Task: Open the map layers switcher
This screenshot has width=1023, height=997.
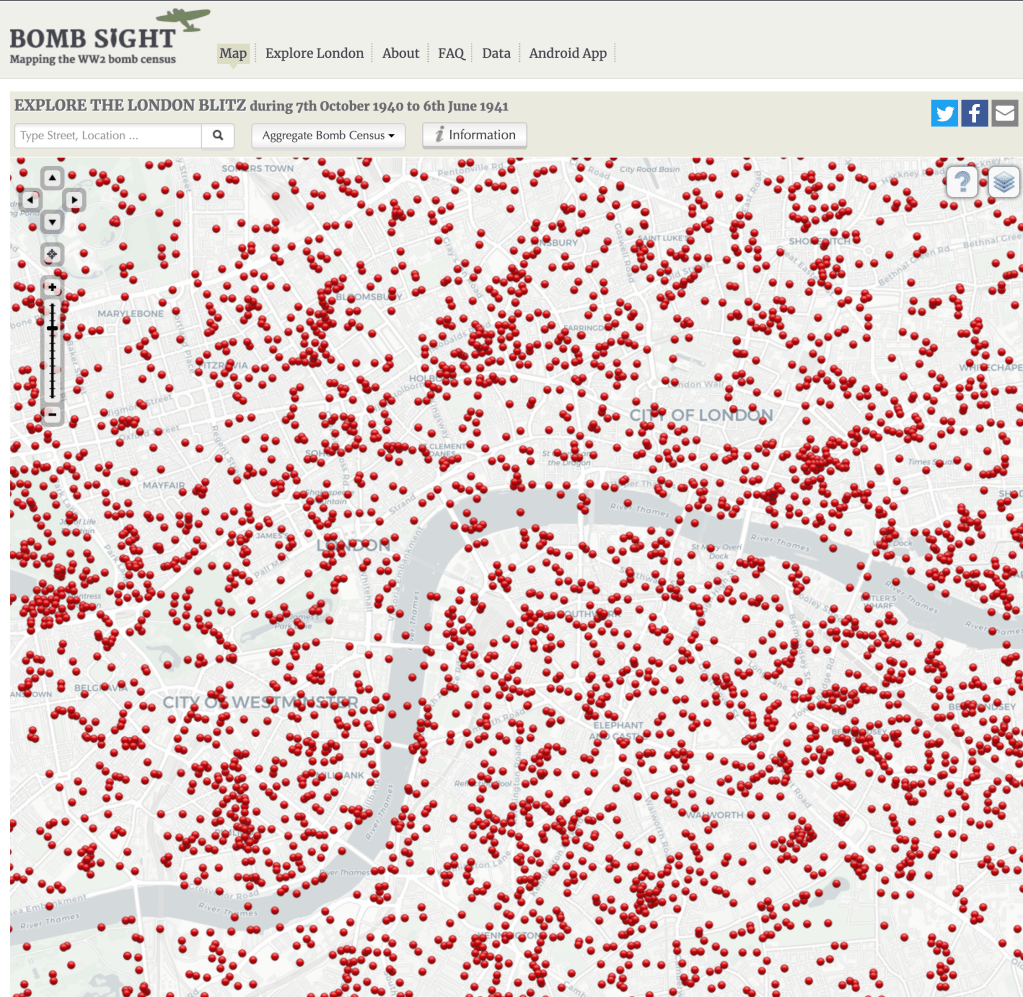Action: (x=1005, y=182)
